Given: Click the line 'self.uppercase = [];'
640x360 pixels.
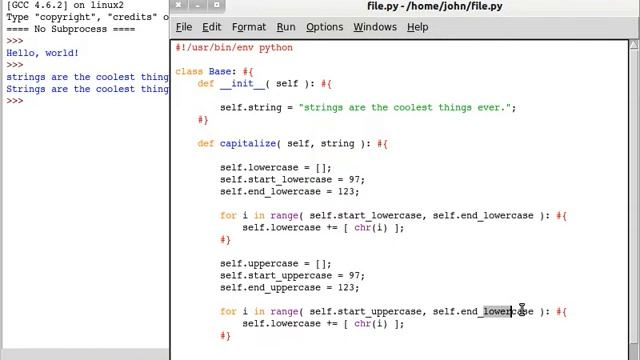Looking at the screenshot, I should tap(276, 264).
